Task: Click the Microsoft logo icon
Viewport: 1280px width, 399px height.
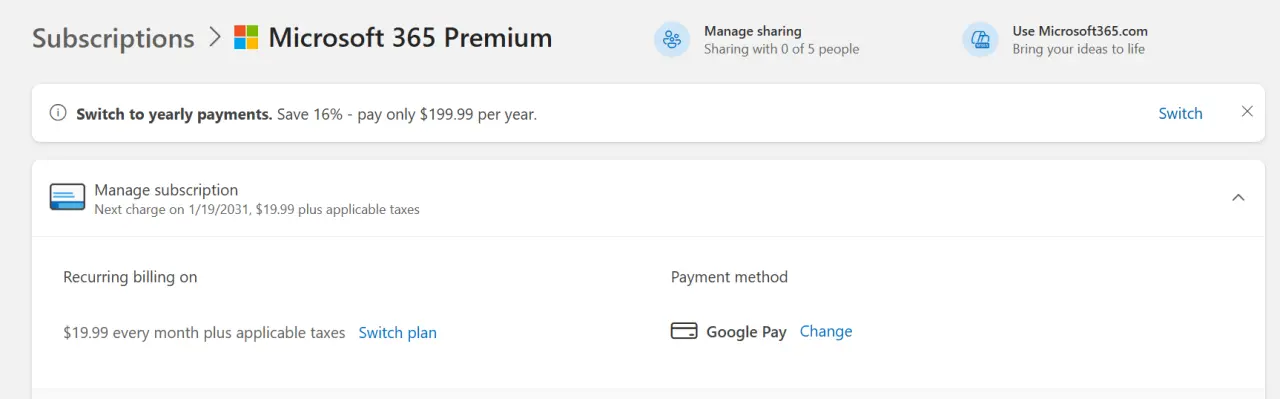Action: [246, 38]
